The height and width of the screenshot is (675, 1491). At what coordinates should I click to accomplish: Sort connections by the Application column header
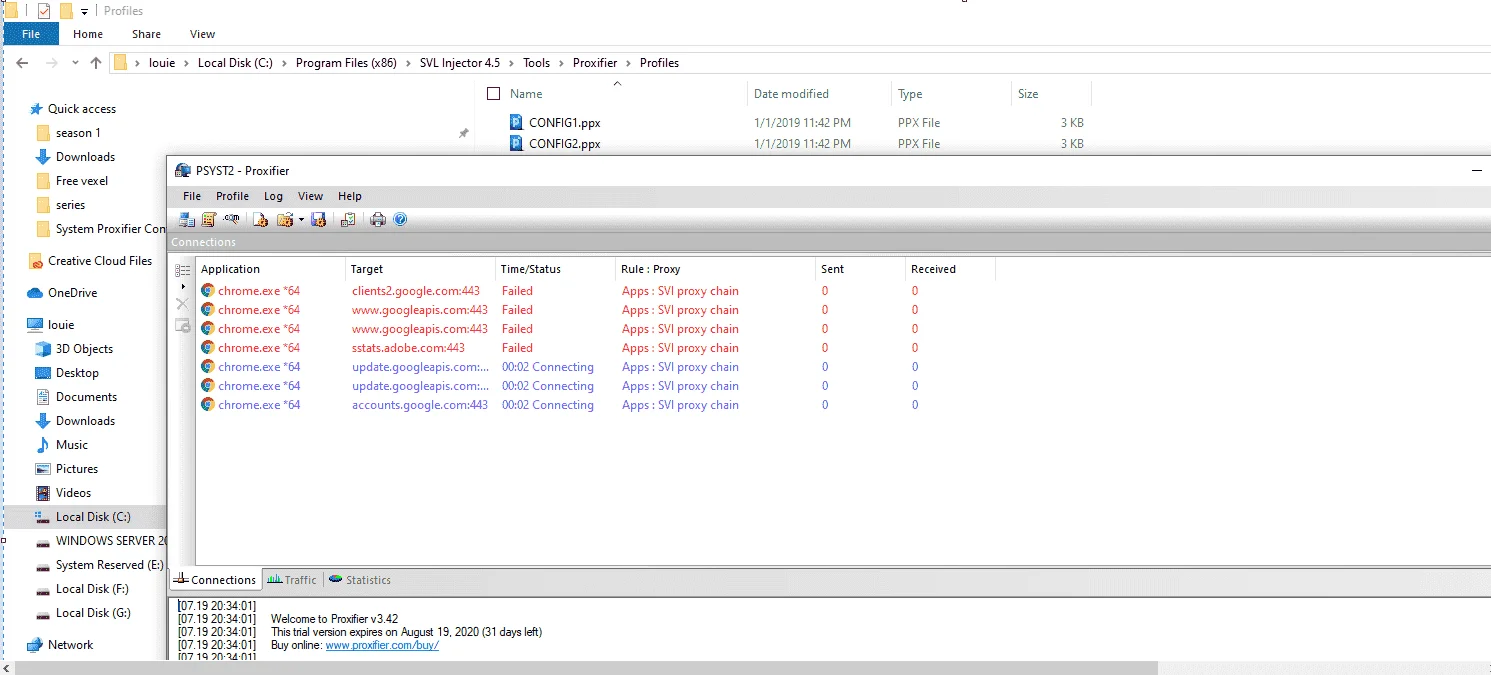[270, 269]
